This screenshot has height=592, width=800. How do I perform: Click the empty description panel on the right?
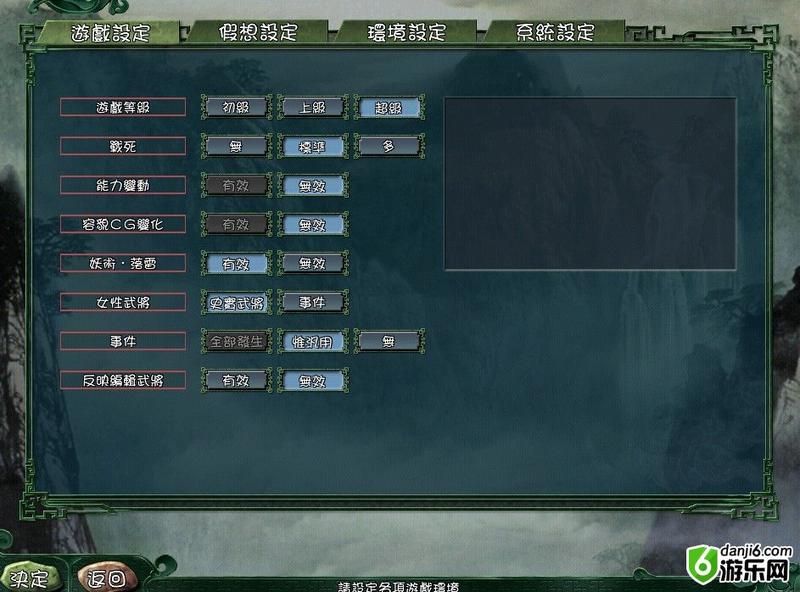coord(590,184)
